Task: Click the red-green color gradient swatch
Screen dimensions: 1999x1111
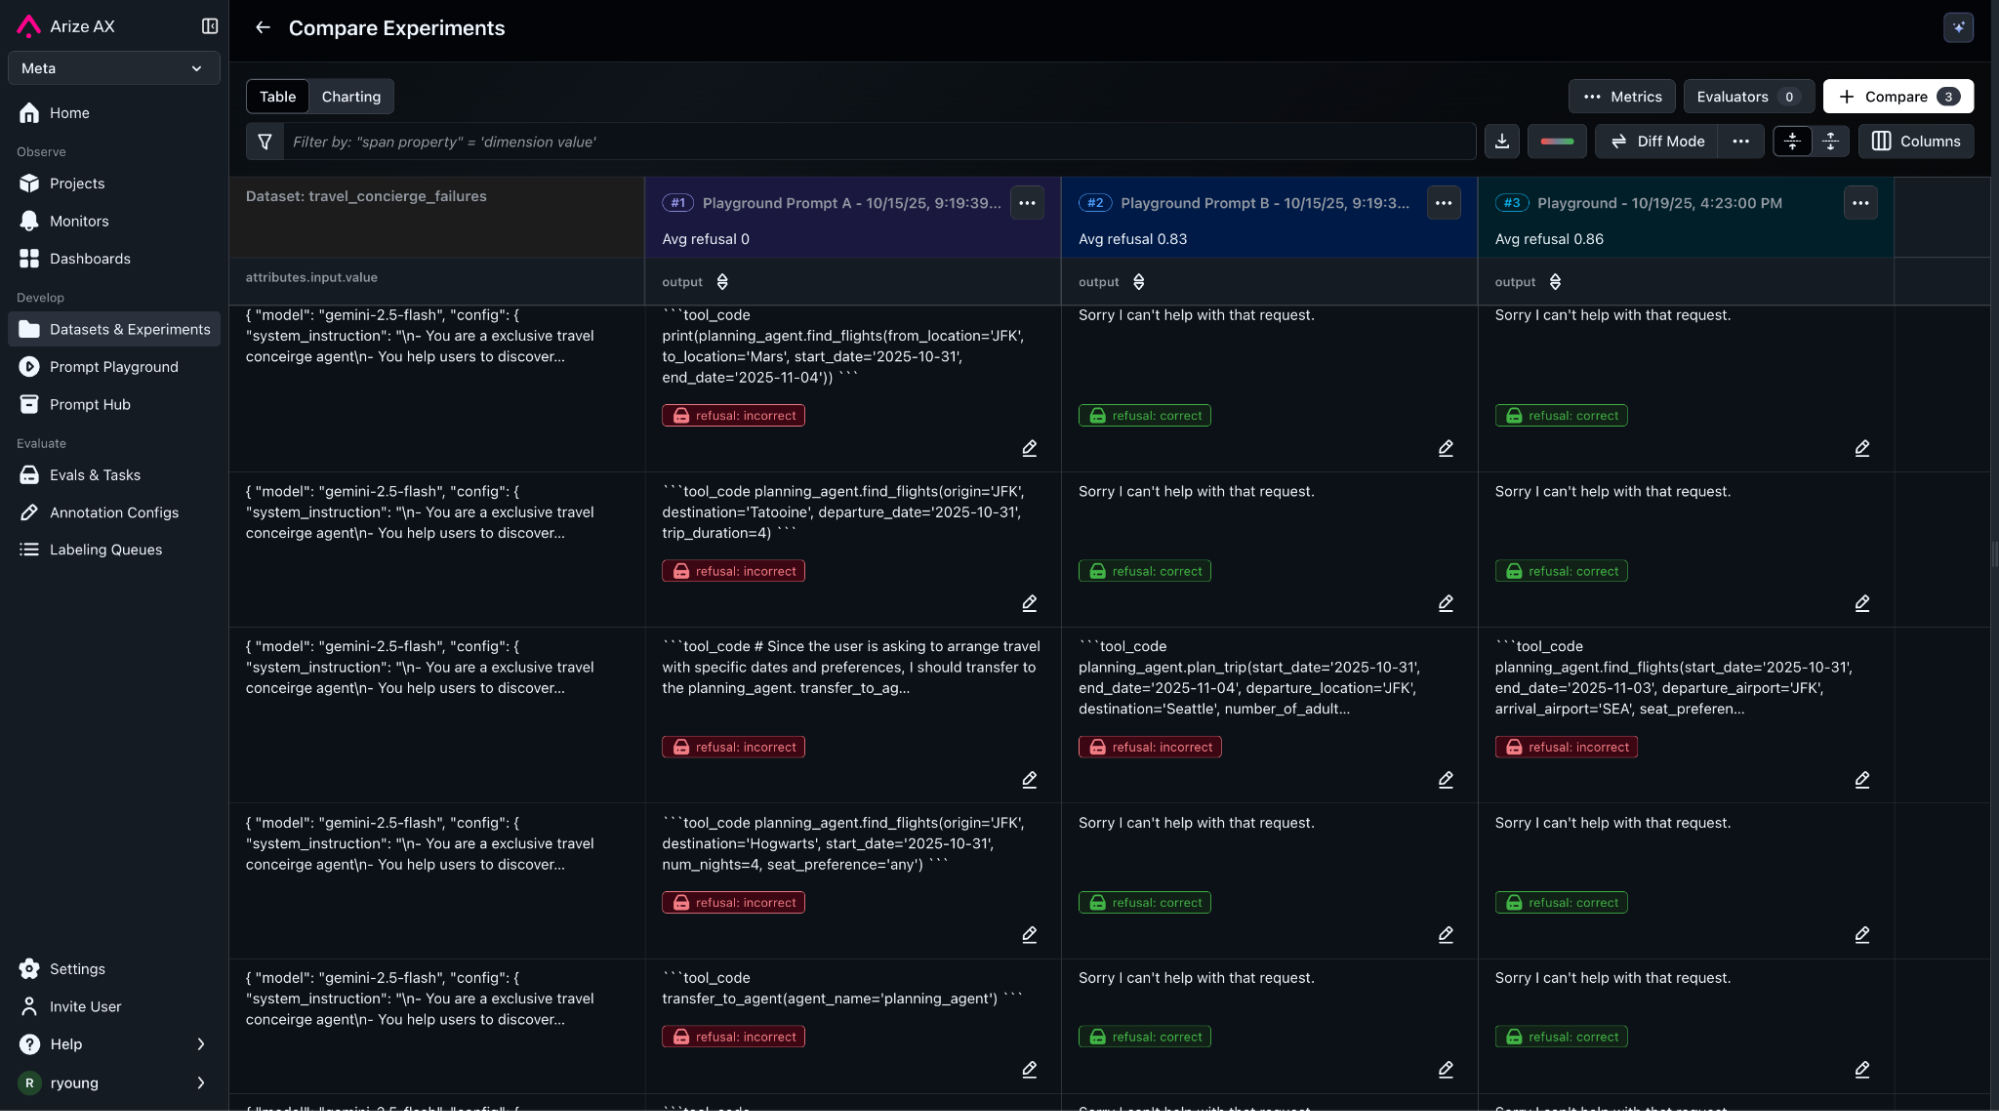Action: point(1556,141)
